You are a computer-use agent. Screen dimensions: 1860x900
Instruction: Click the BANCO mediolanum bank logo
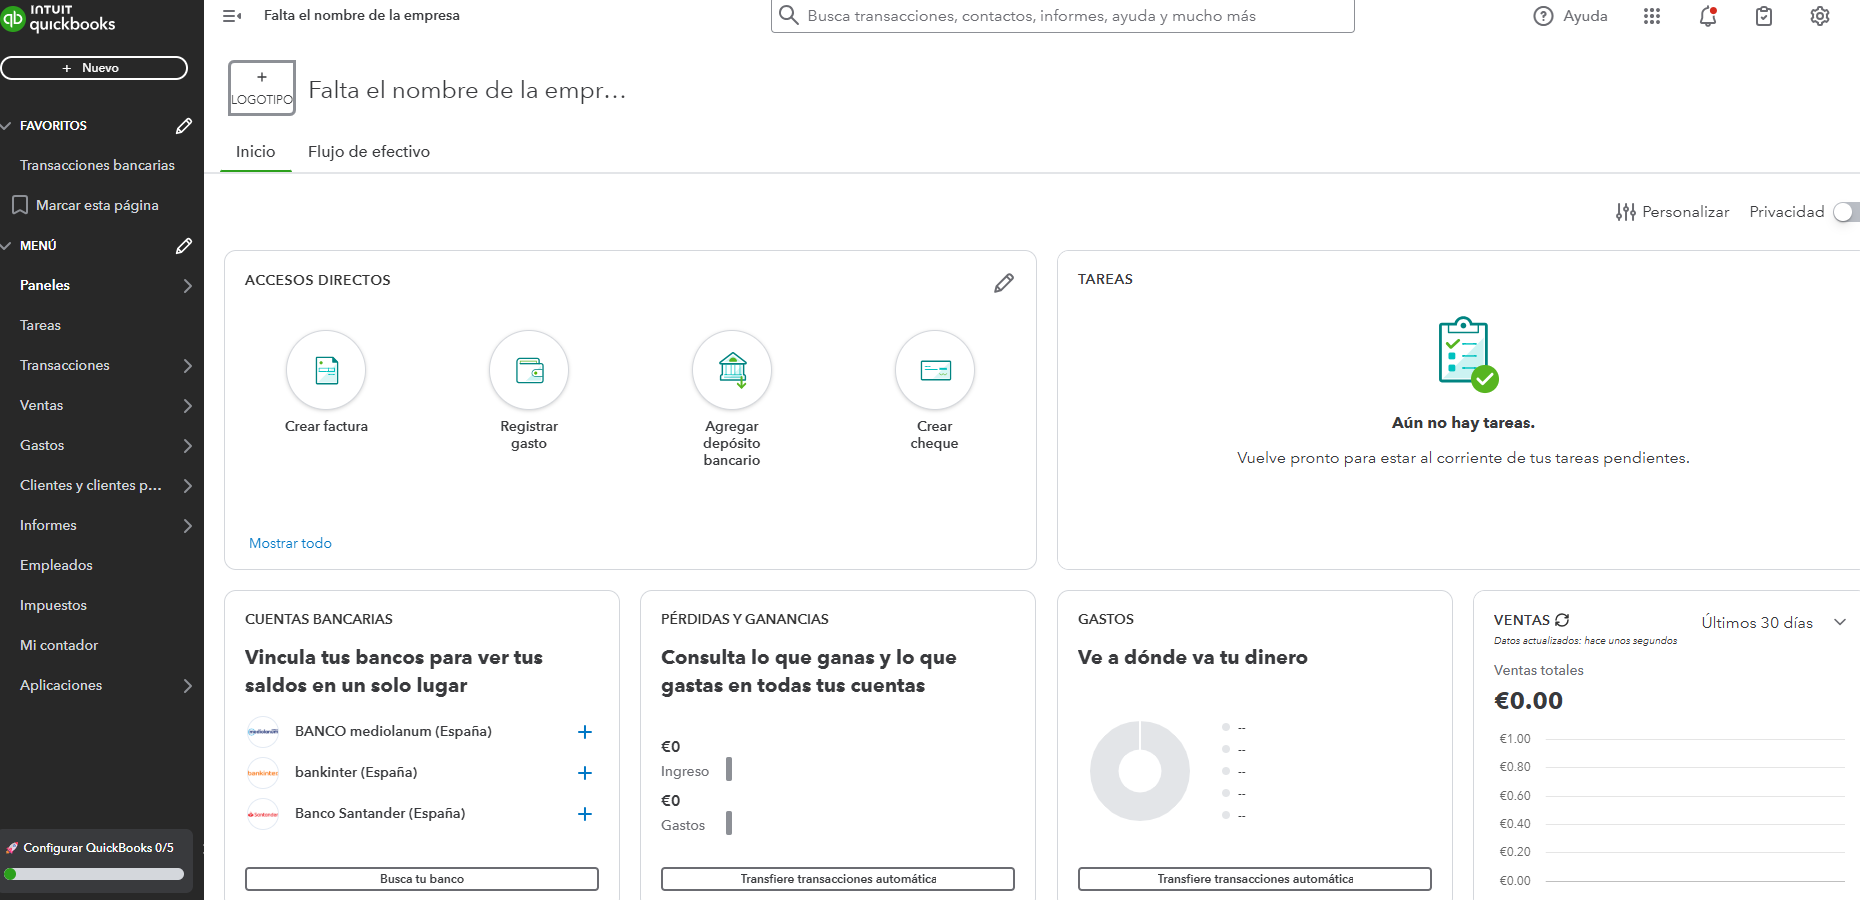(x=263, y=732)
